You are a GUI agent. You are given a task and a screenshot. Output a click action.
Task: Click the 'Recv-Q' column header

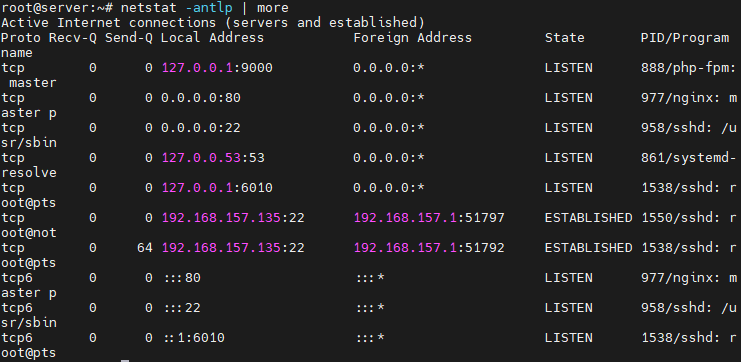73,38
